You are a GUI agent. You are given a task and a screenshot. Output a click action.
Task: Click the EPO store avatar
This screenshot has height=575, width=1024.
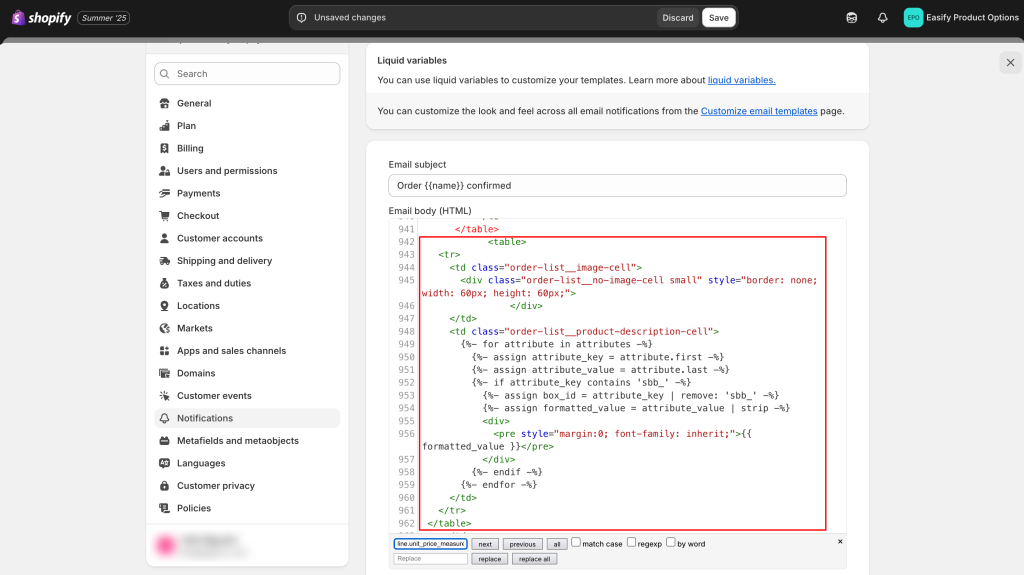point(913,18)
